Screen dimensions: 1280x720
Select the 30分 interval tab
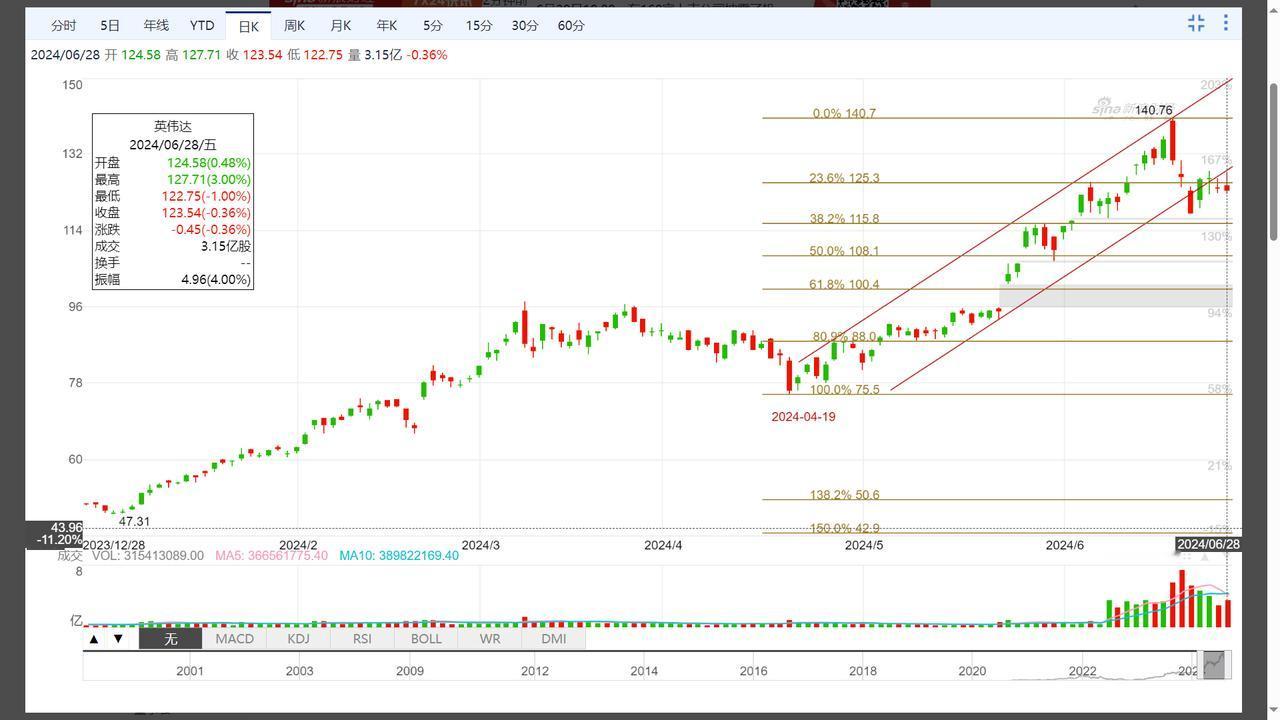click(525, 25)
